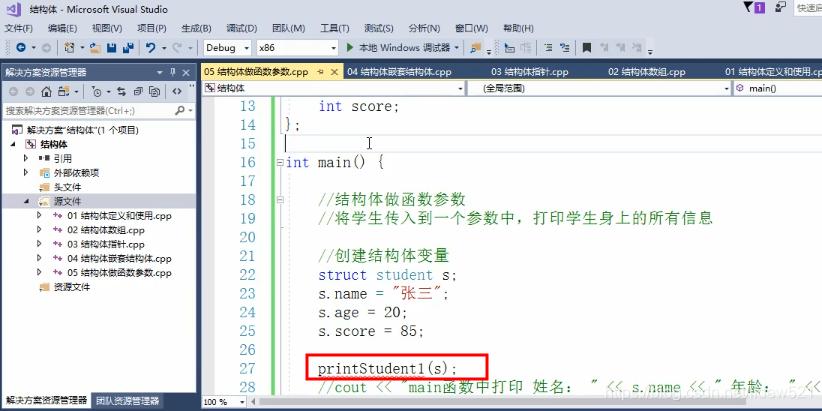The image size is (822, 411).
Task: Open the 编辑(E) menu
Action: click(62, 28)
